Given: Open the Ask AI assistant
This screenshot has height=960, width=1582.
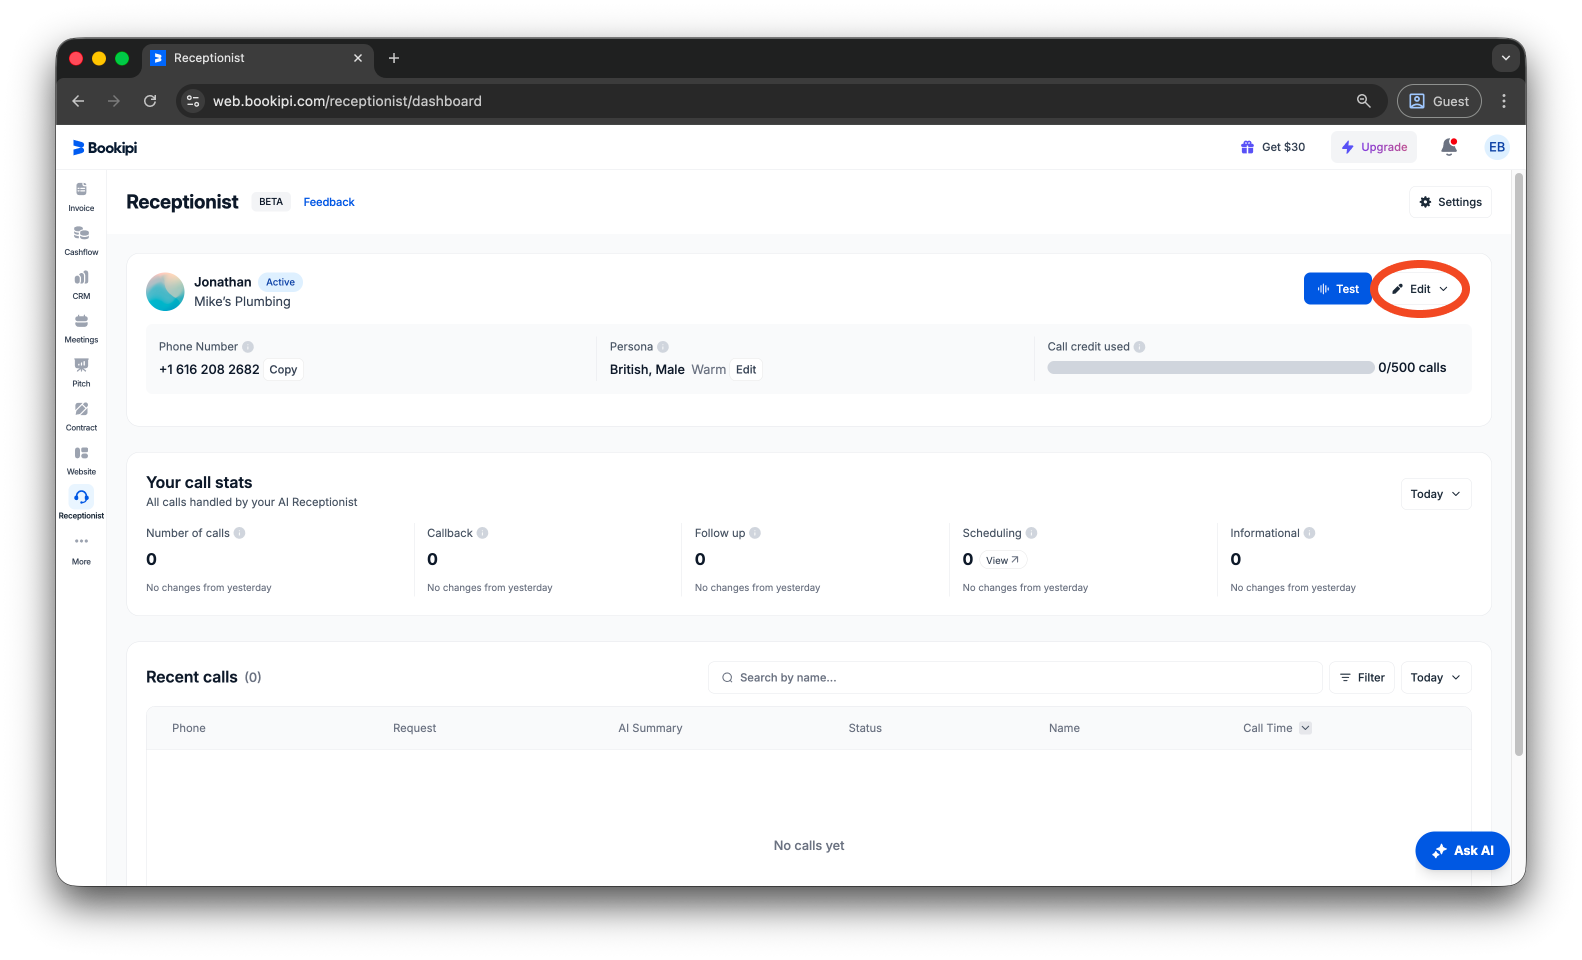Looking at the screenshot, I should [x=1462, y=851].
